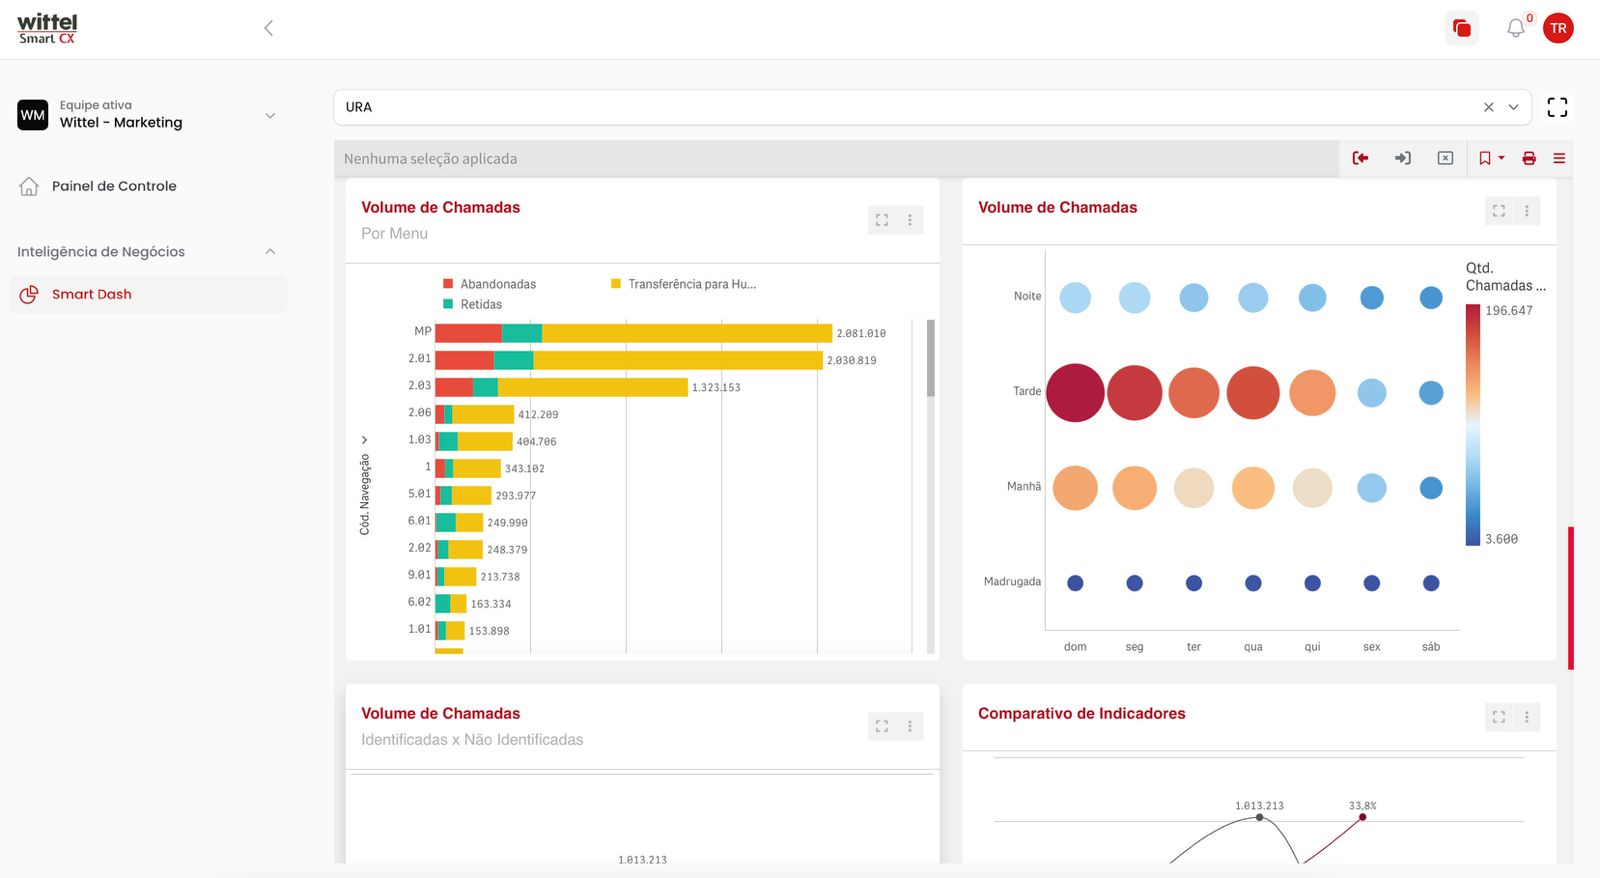Click the red stacked squares icon in header
Image resolution: width=1600 pixels, height=878 pixels.
coord(1462,28)
